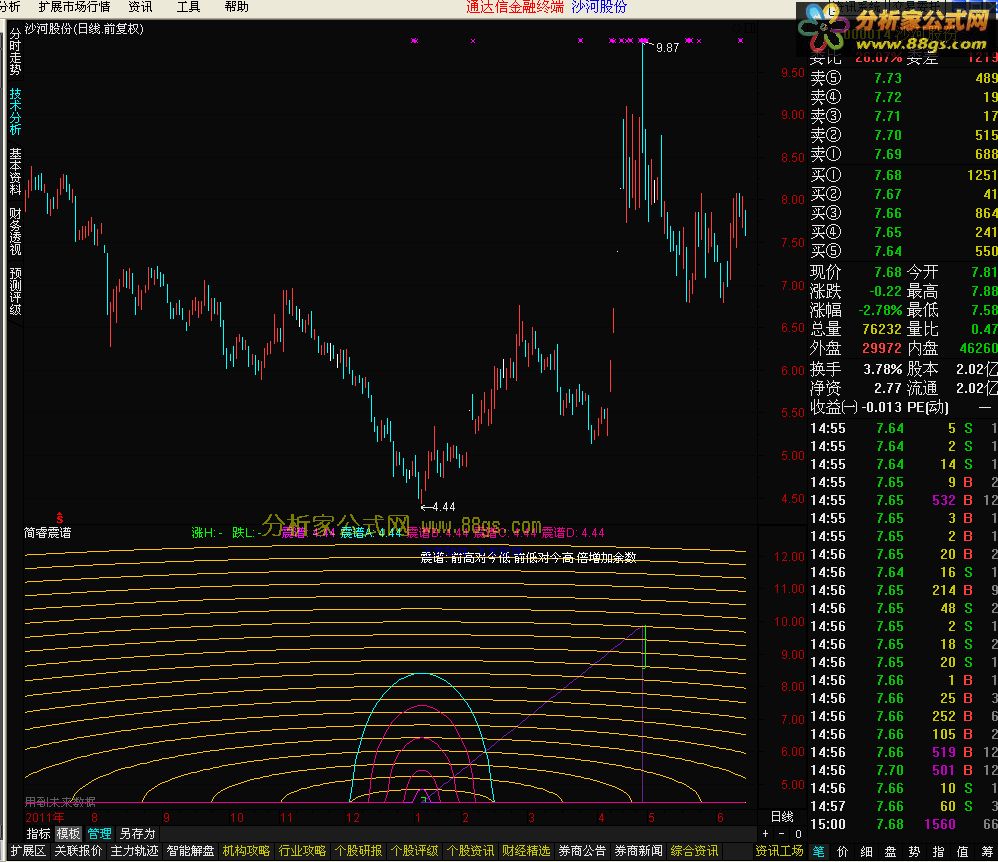This screenshot has height=862, width=998.
Task: Click the 净资 2.77 value
Action: [887, 388]
